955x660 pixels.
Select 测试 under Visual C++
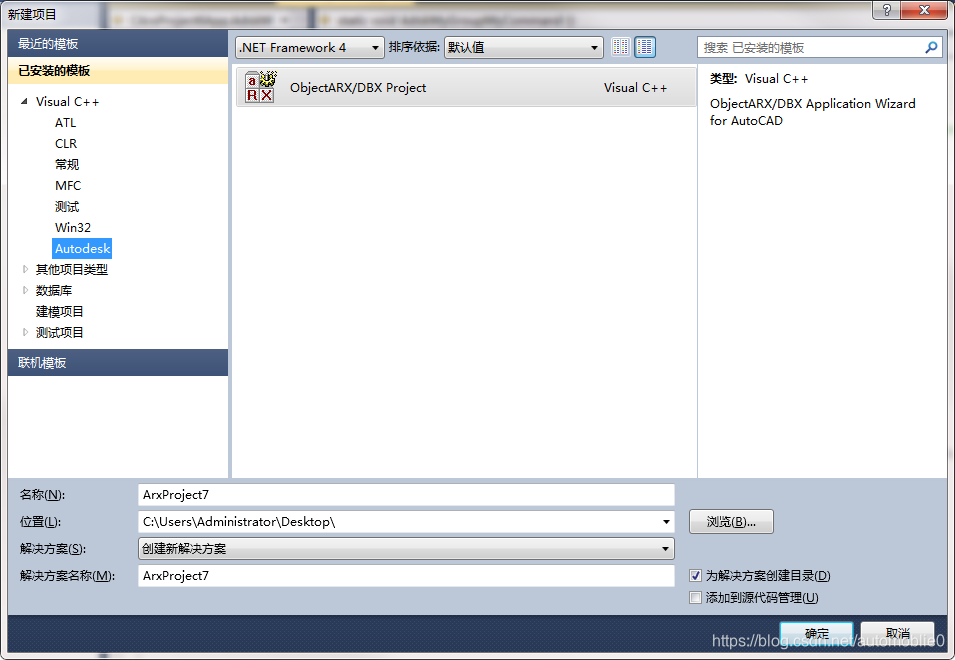click(66, 206)
